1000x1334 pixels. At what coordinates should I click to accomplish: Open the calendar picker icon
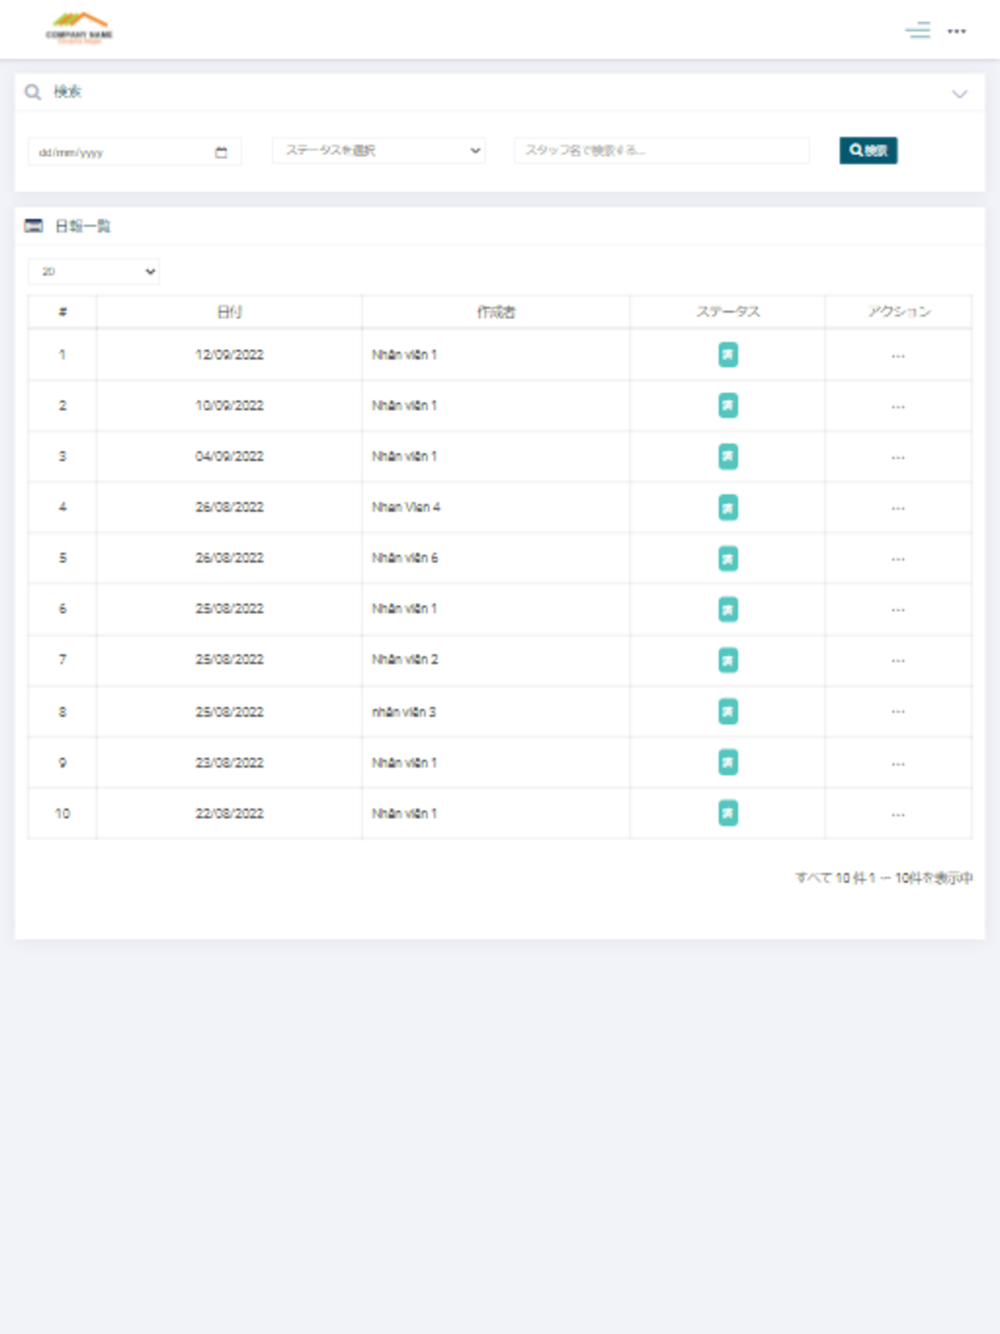tap(221, 152)
